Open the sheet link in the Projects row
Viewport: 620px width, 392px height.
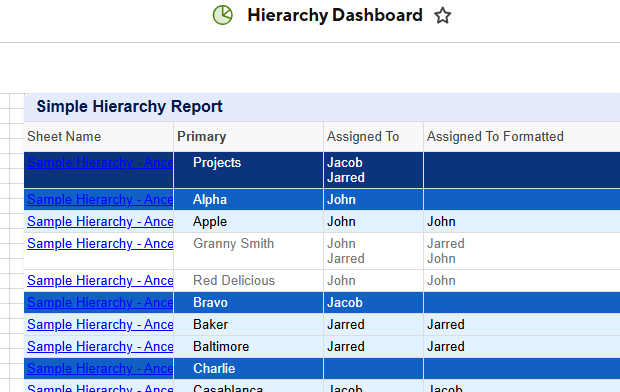point(100,163)
